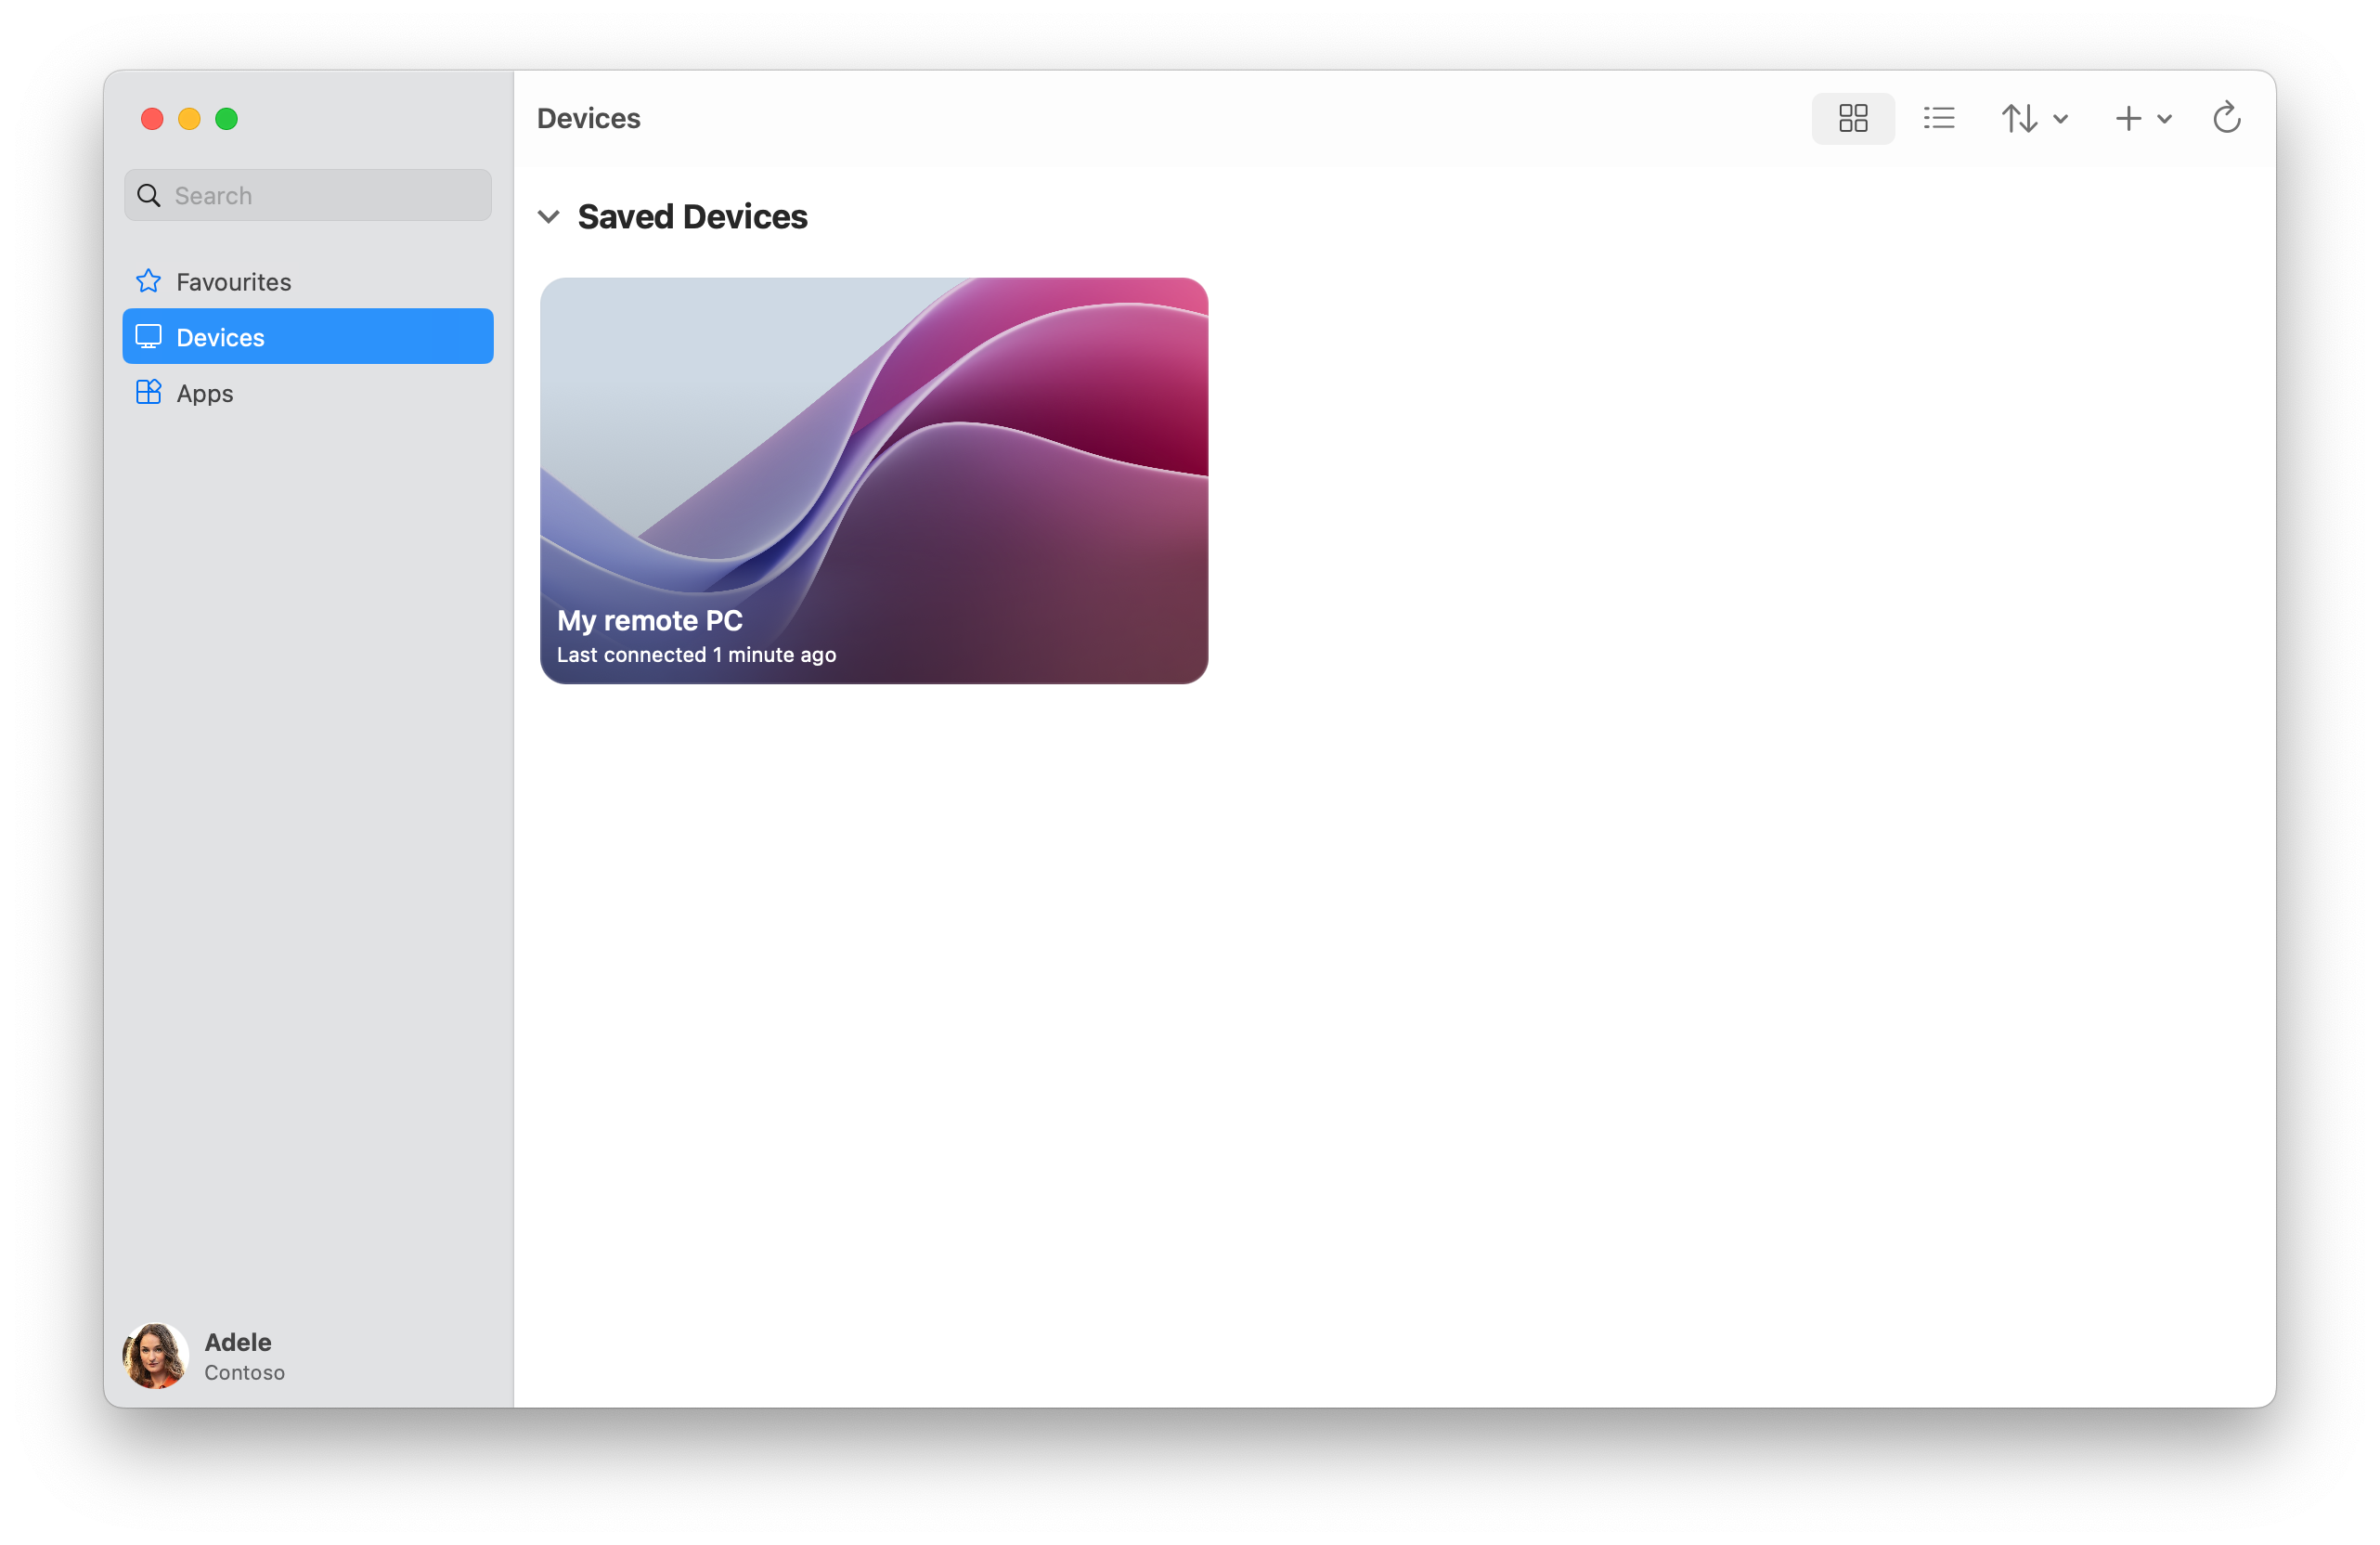This screenshot has height=1545, width=2380.
Task: Select Devices in the sidebar
Action: coord(308,337)
